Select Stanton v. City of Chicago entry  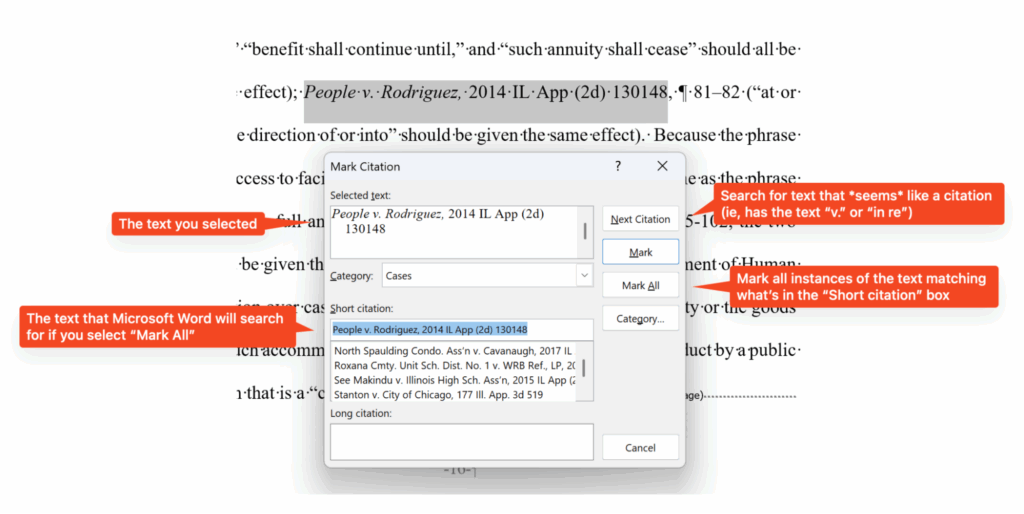(x=454, y=394)
